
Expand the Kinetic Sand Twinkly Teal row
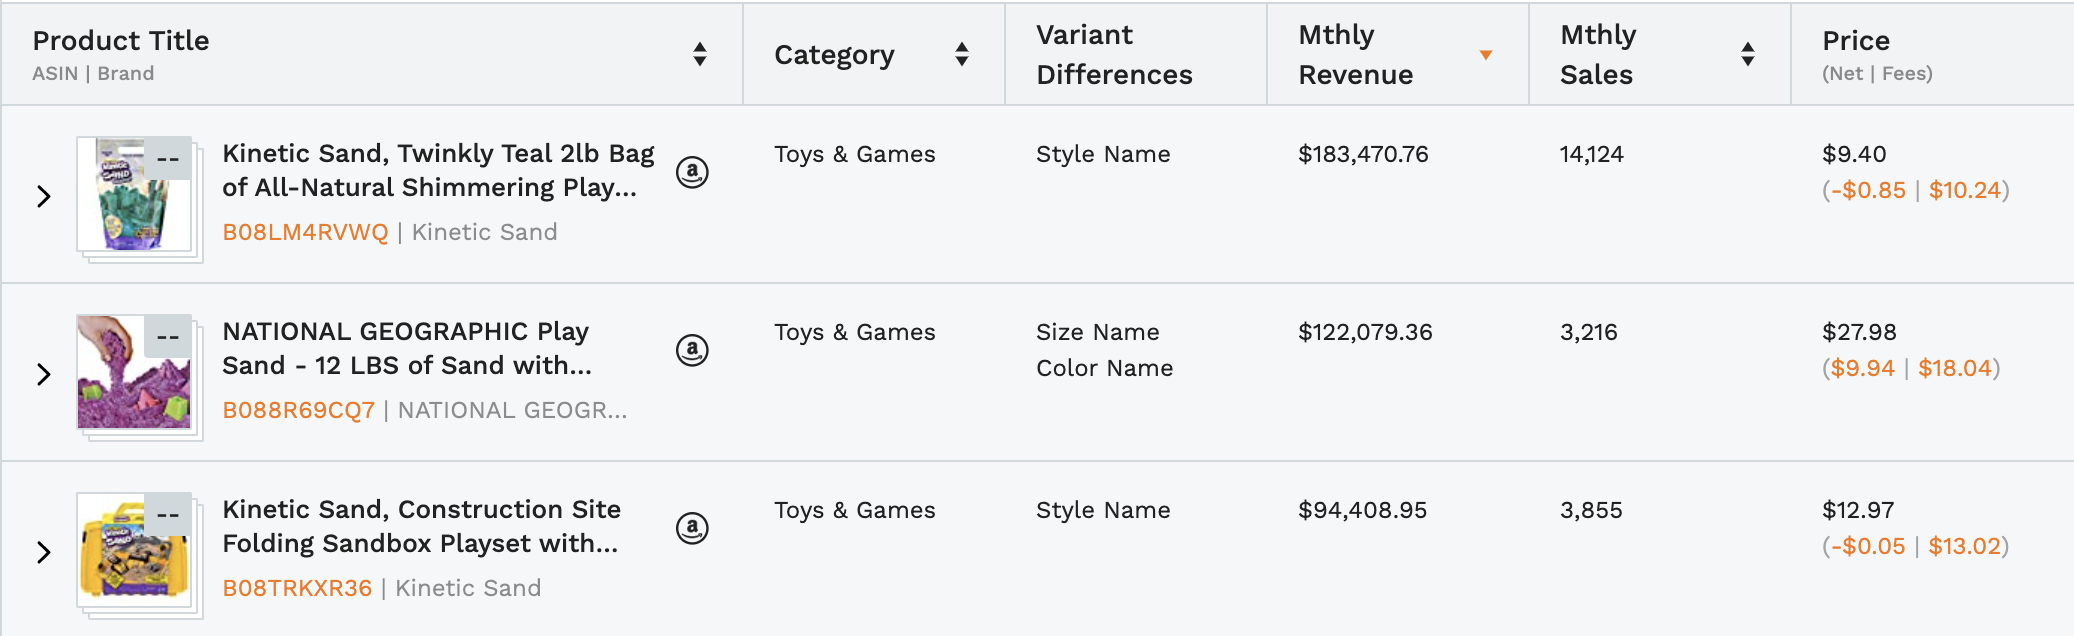pyautogui.click(x=44, y=196)
